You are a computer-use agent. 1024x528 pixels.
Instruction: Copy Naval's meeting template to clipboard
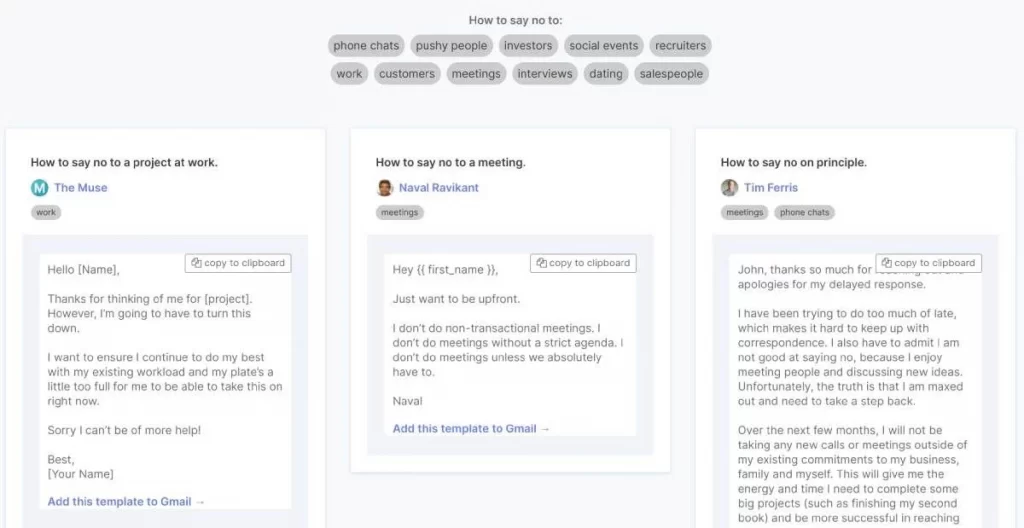(583, 263)
